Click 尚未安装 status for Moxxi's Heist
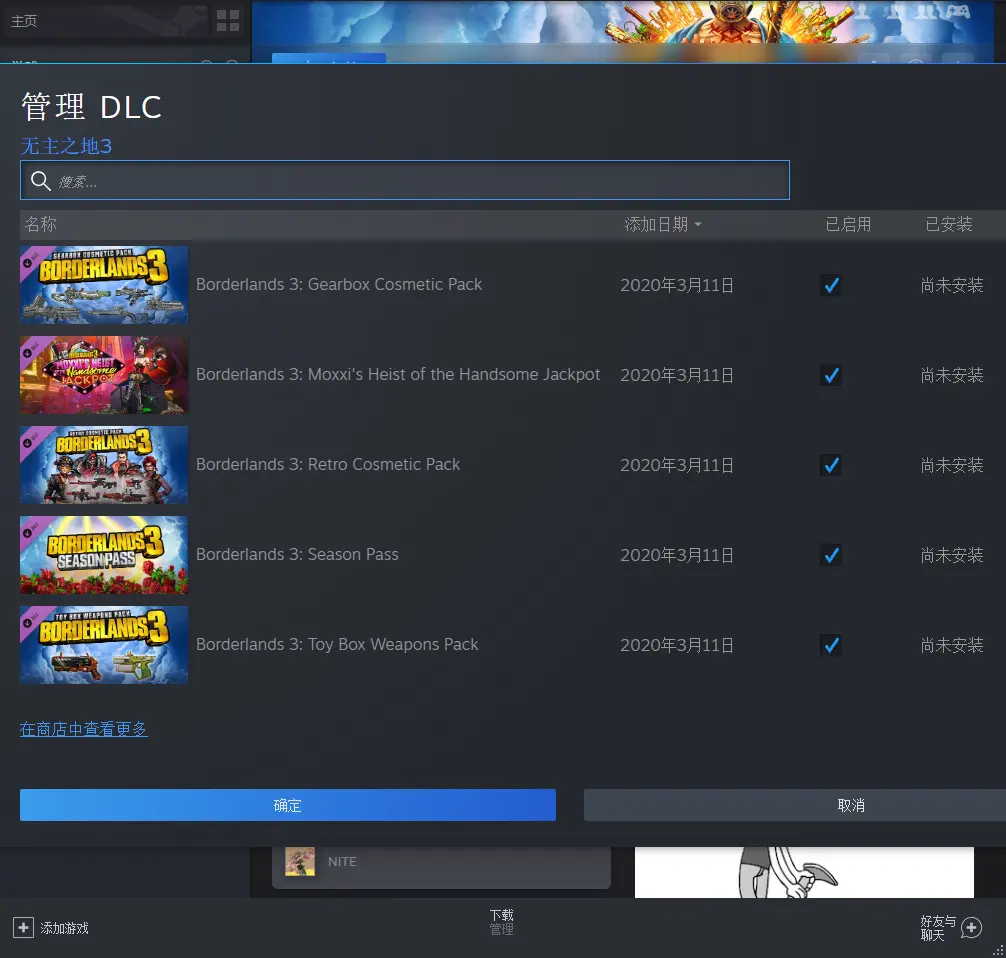 tap(952, 375)
